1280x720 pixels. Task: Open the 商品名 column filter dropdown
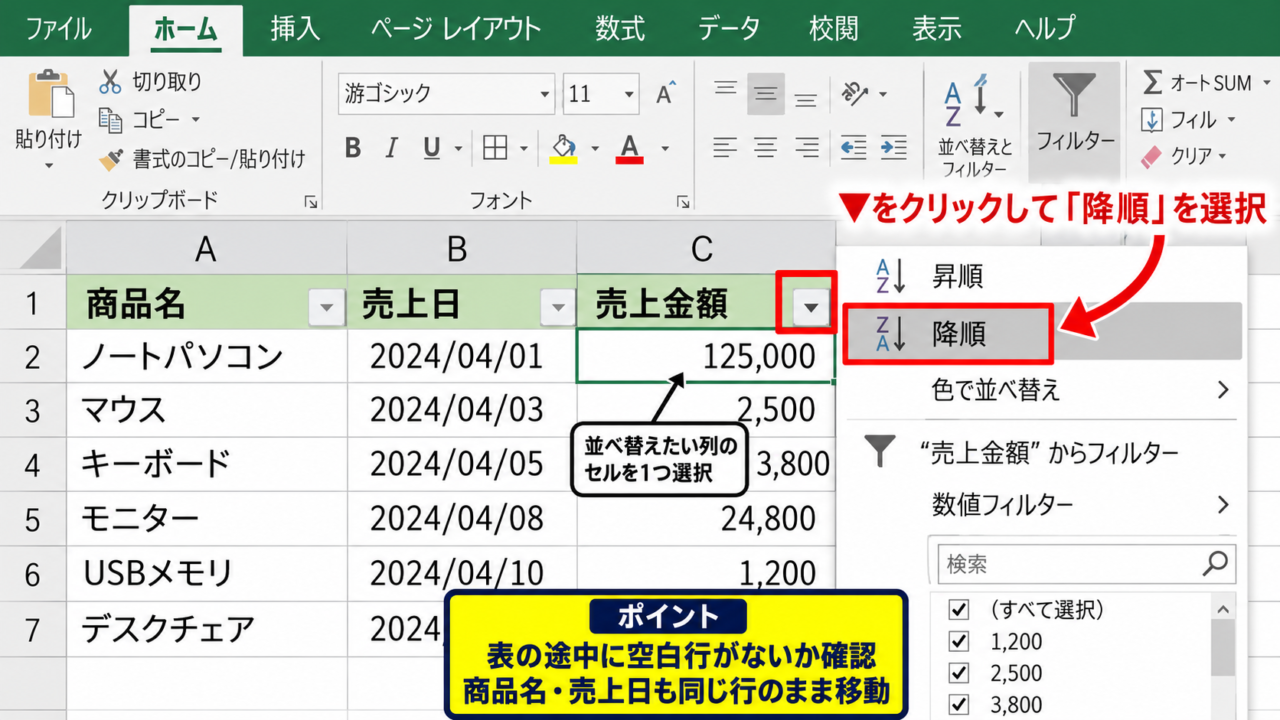(x=326, y=307)
